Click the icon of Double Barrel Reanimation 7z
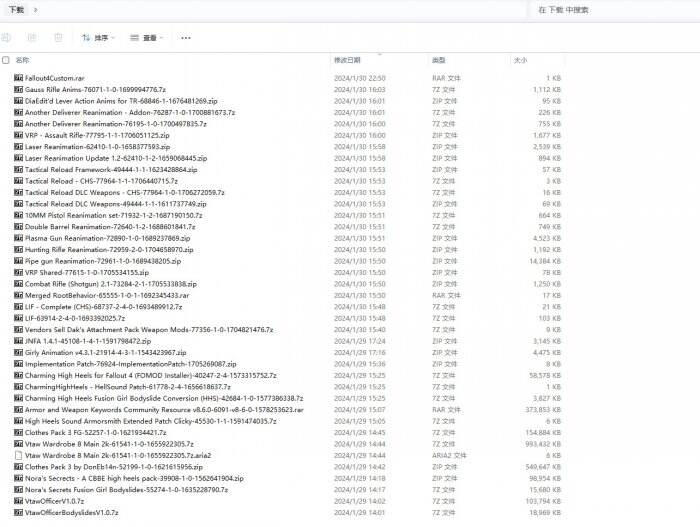Viewport: 700px width, 527px height. point(18,226)
